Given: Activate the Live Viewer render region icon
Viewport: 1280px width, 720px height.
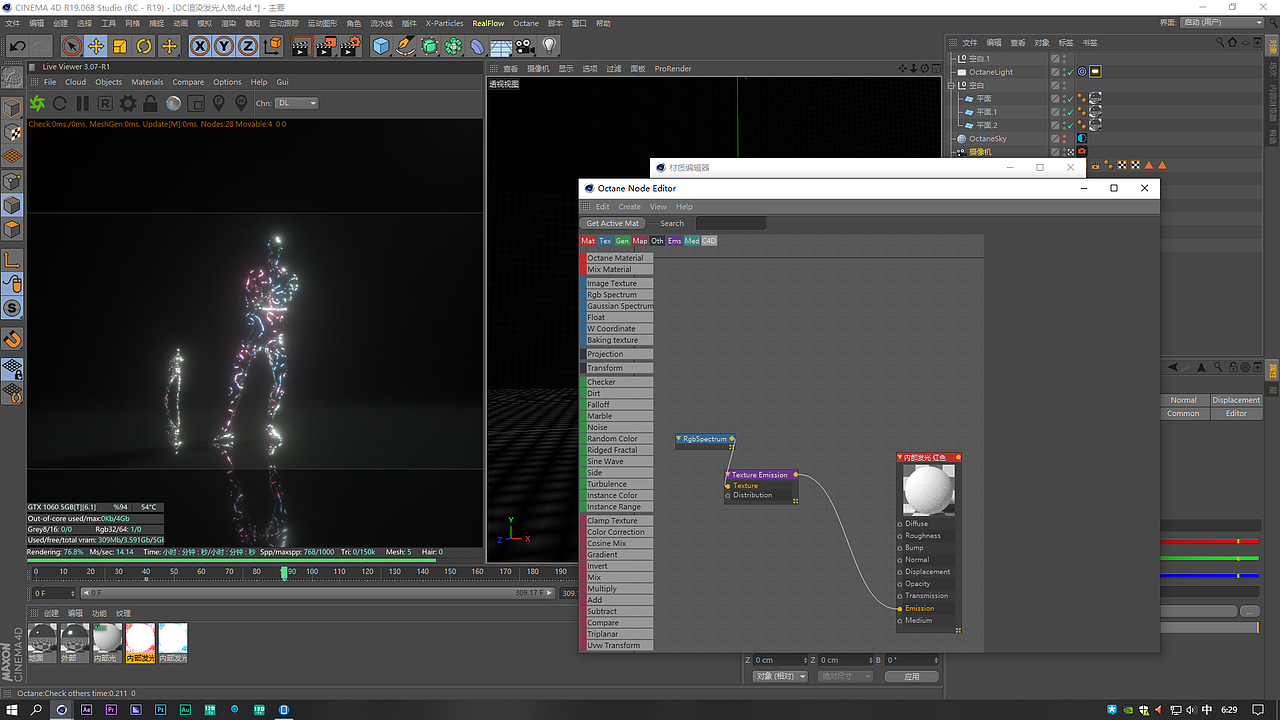Looking at the screenshot, I should [x=196, y=103].
